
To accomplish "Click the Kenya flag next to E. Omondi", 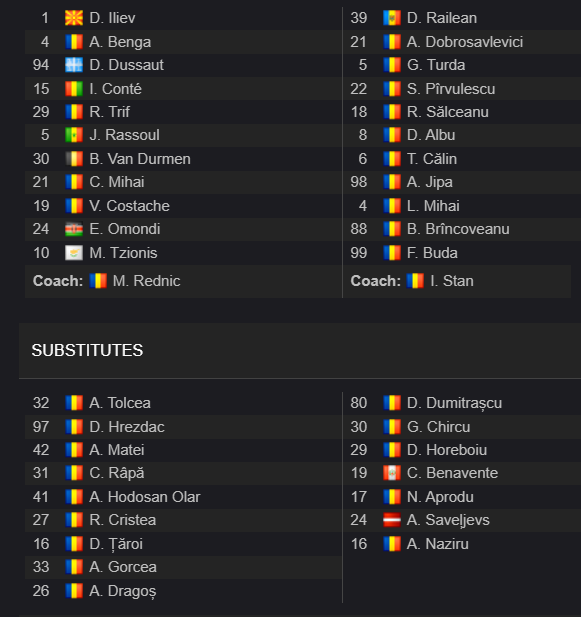I will click(x=74, y=229).
